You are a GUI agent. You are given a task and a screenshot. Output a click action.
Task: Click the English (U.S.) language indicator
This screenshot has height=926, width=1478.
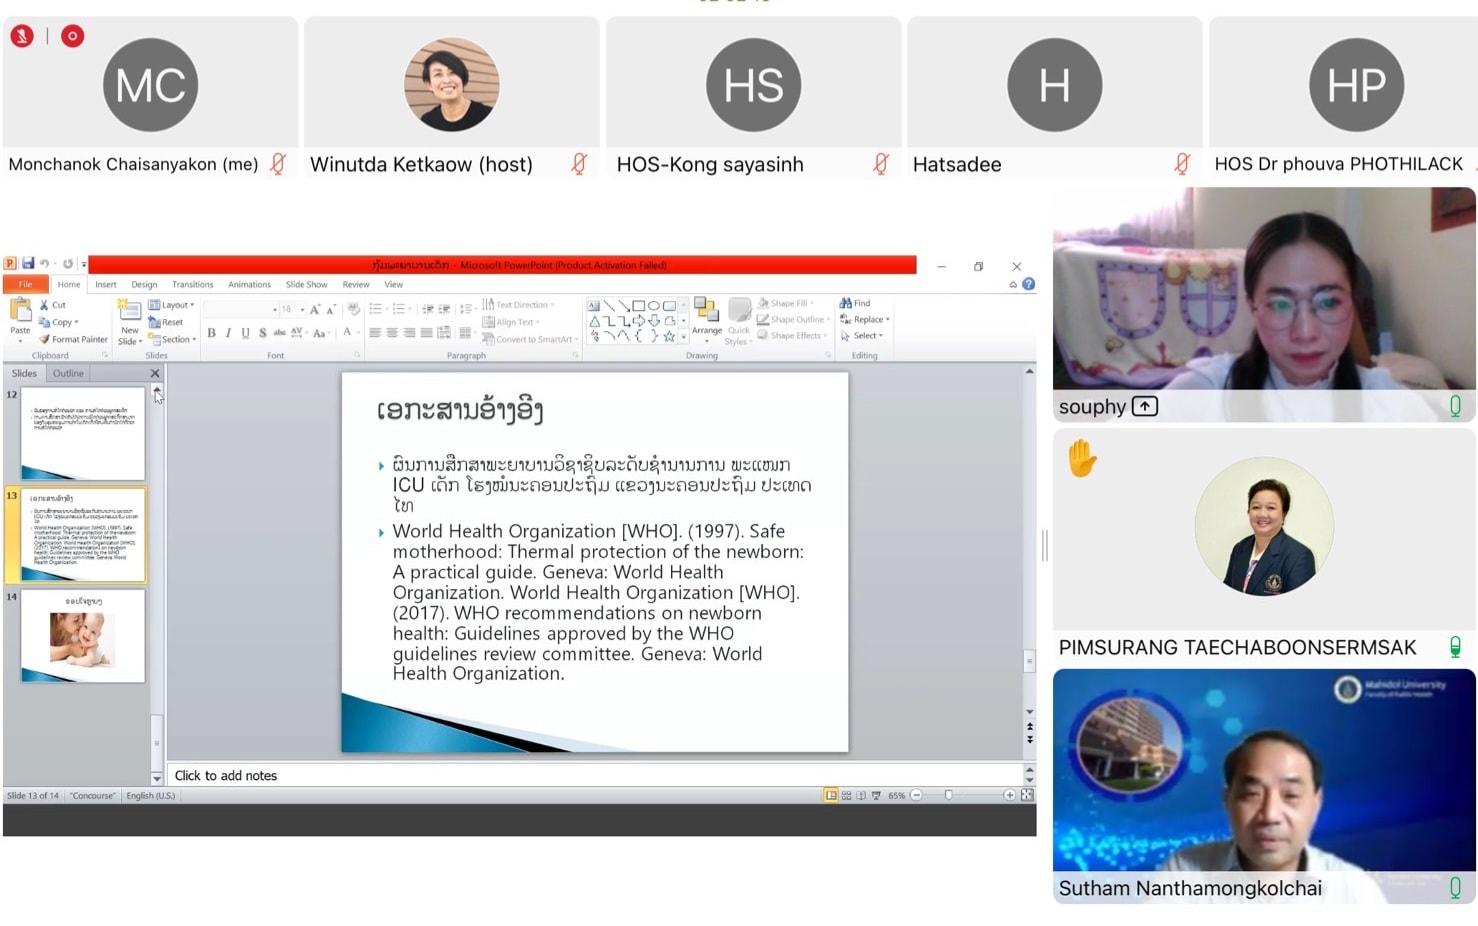pos(150,796)
